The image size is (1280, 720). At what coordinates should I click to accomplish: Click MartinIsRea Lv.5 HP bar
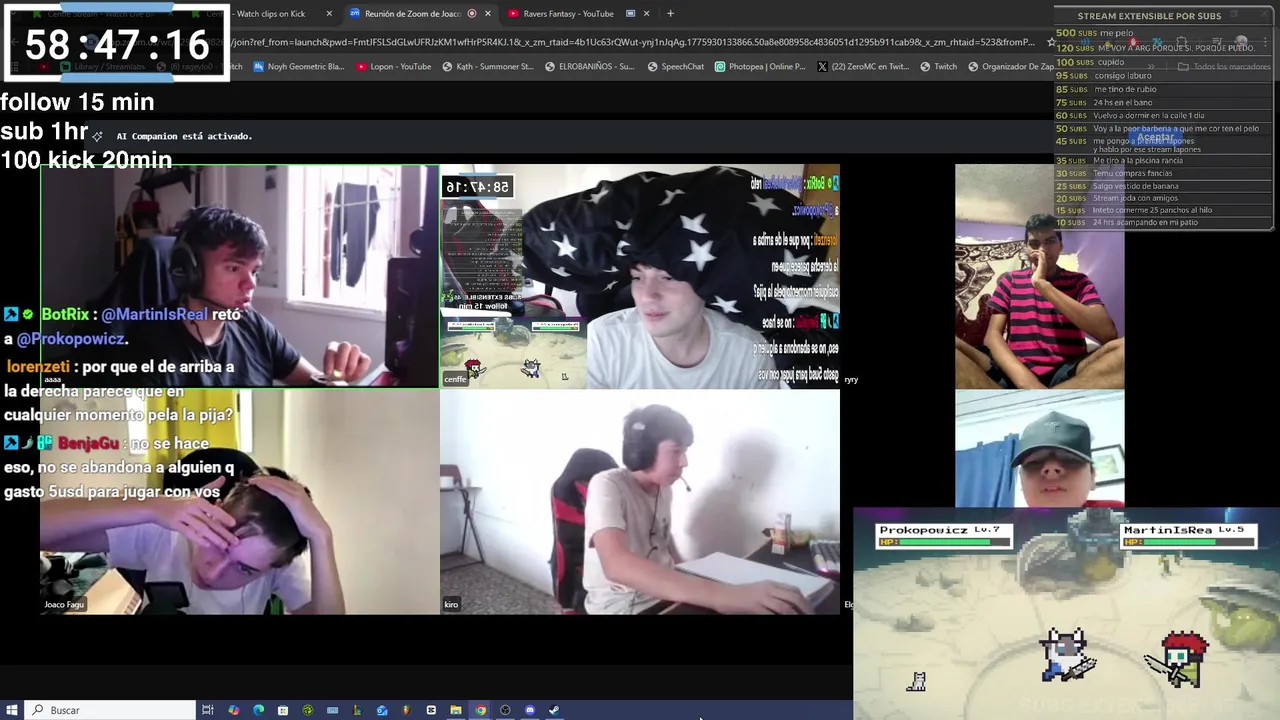click(1187, 542)
